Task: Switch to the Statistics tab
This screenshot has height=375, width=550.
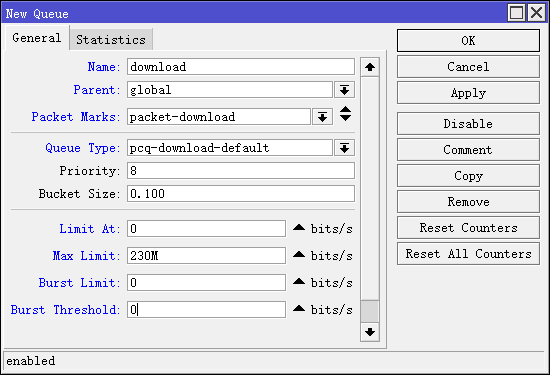Action: (x=111, y=39)
